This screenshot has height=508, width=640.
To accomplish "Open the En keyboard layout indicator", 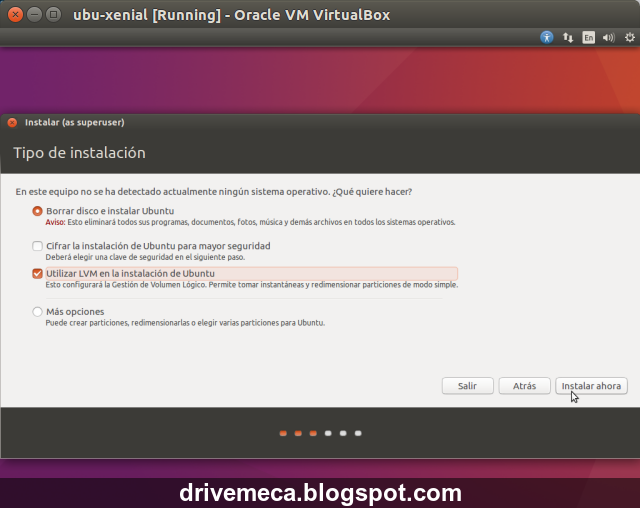I will [x=588, y=38].
